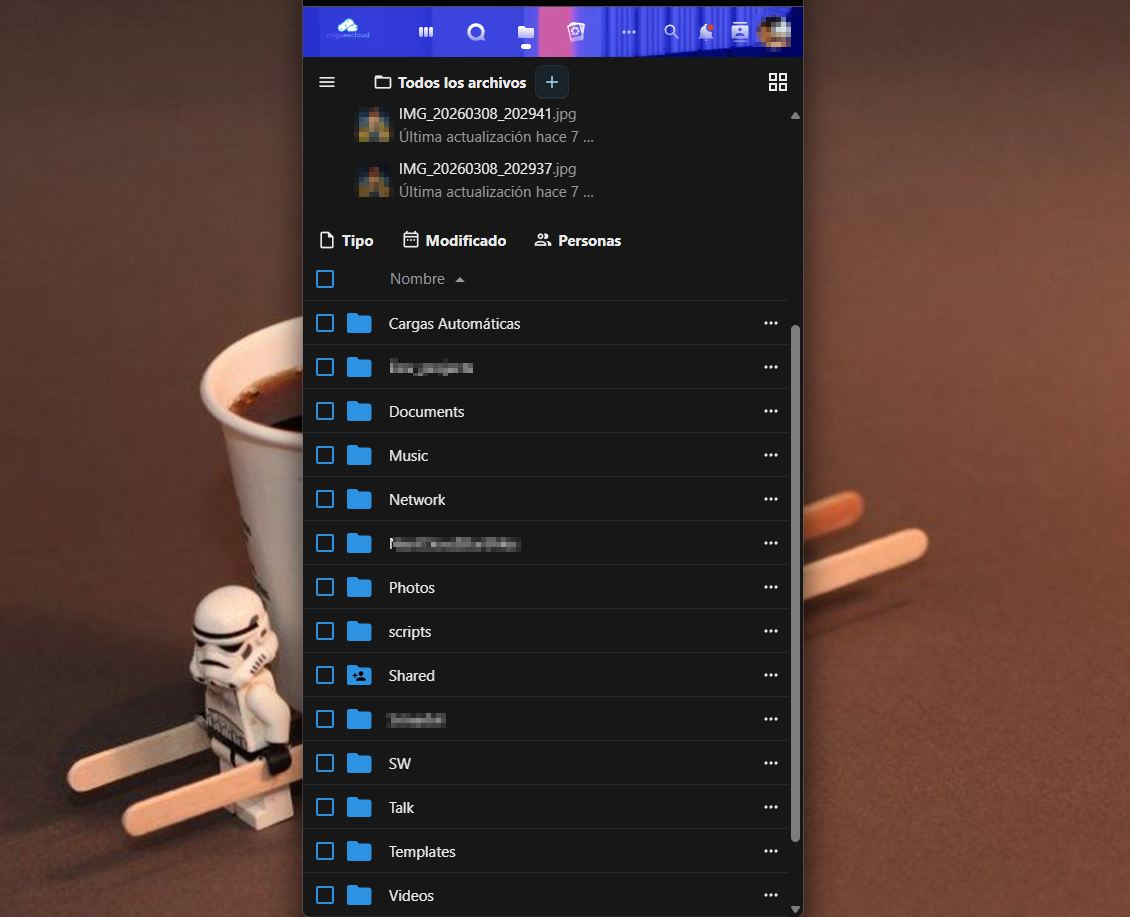This screenshot has height=917, width=1130.
Task: Open the notifications bell
Action: coord(706,32)
